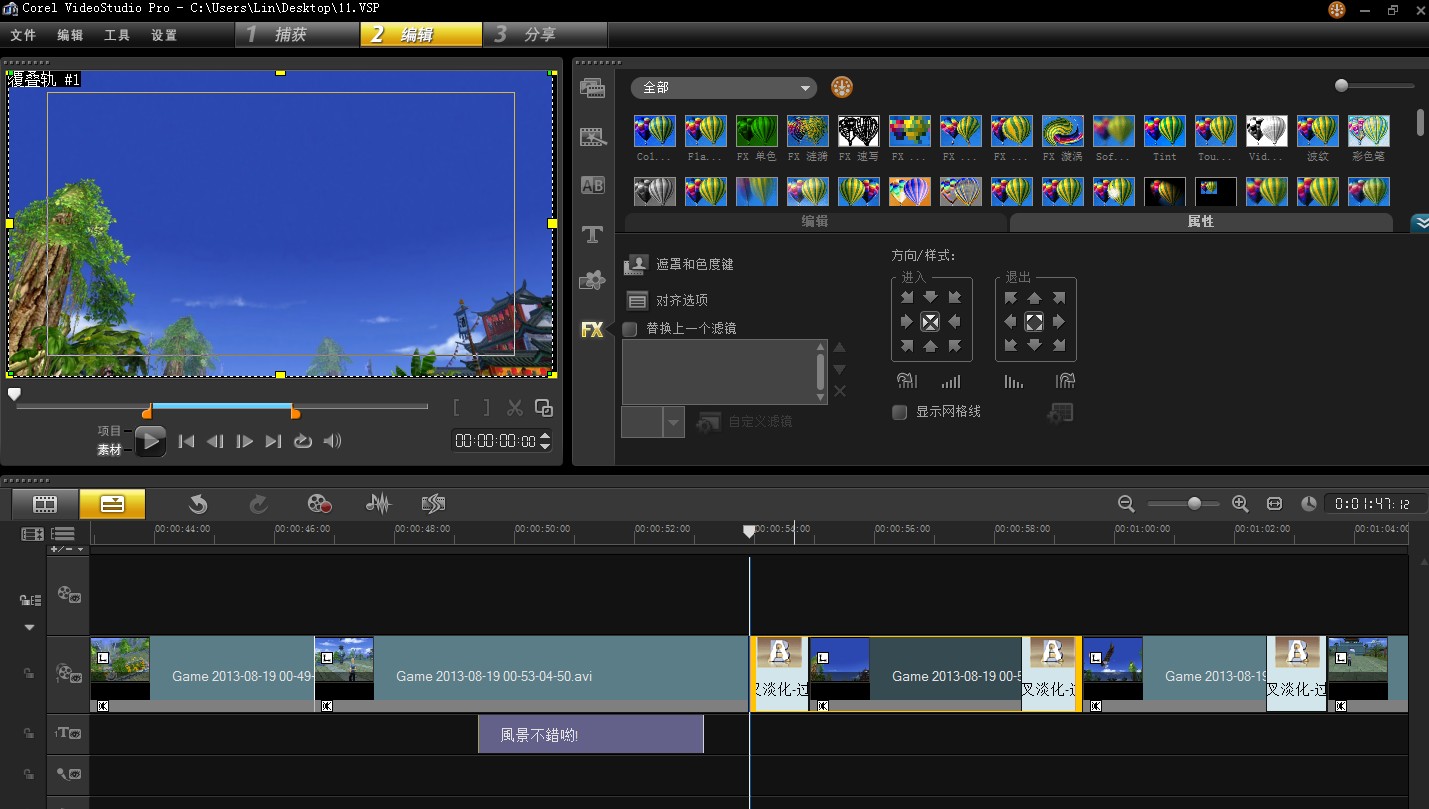Switch to storyboard view
The image size is (1429, 809).
45,504
